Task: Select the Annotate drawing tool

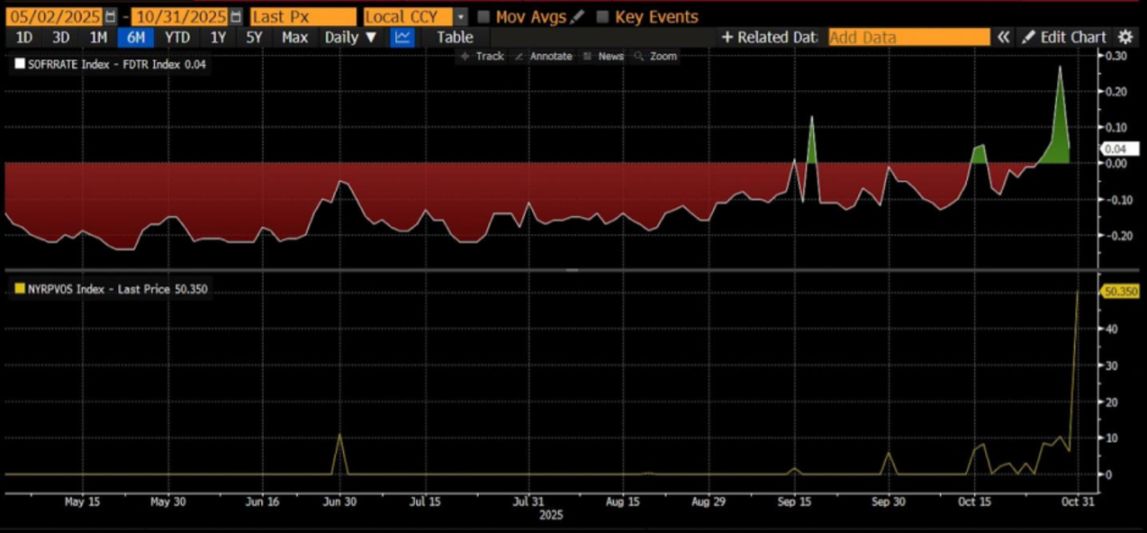Action: point(545,56)
